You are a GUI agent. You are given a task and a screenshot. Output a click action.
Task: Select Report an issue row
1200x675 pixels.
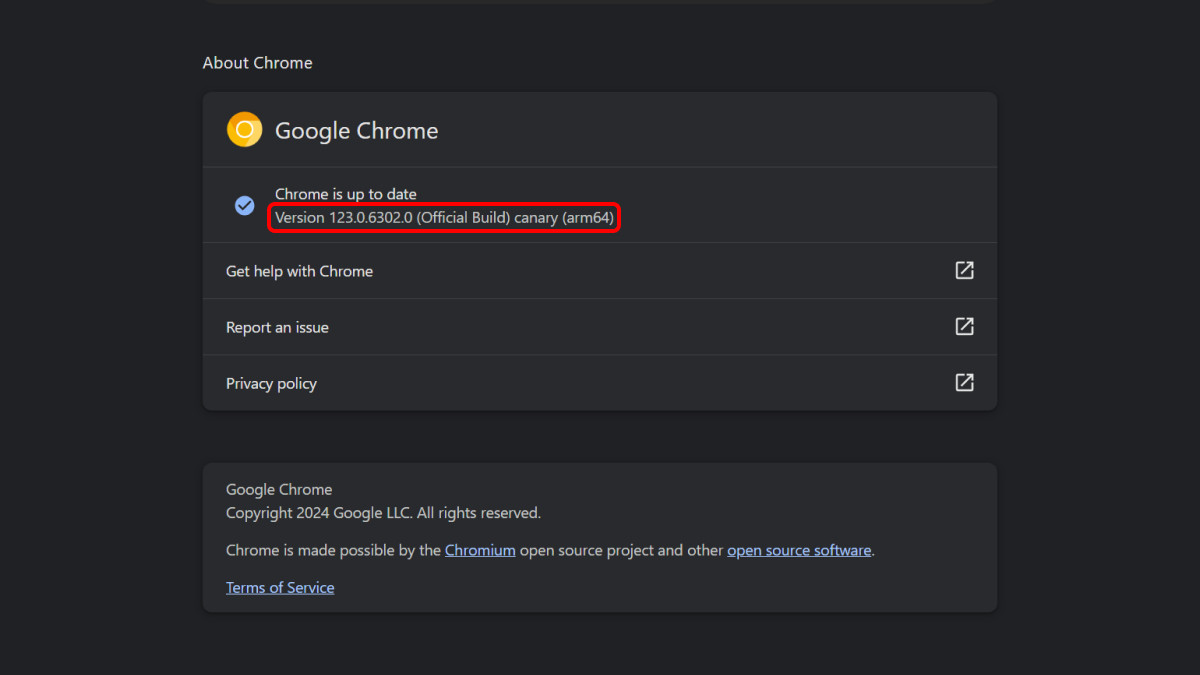point(600,327)
